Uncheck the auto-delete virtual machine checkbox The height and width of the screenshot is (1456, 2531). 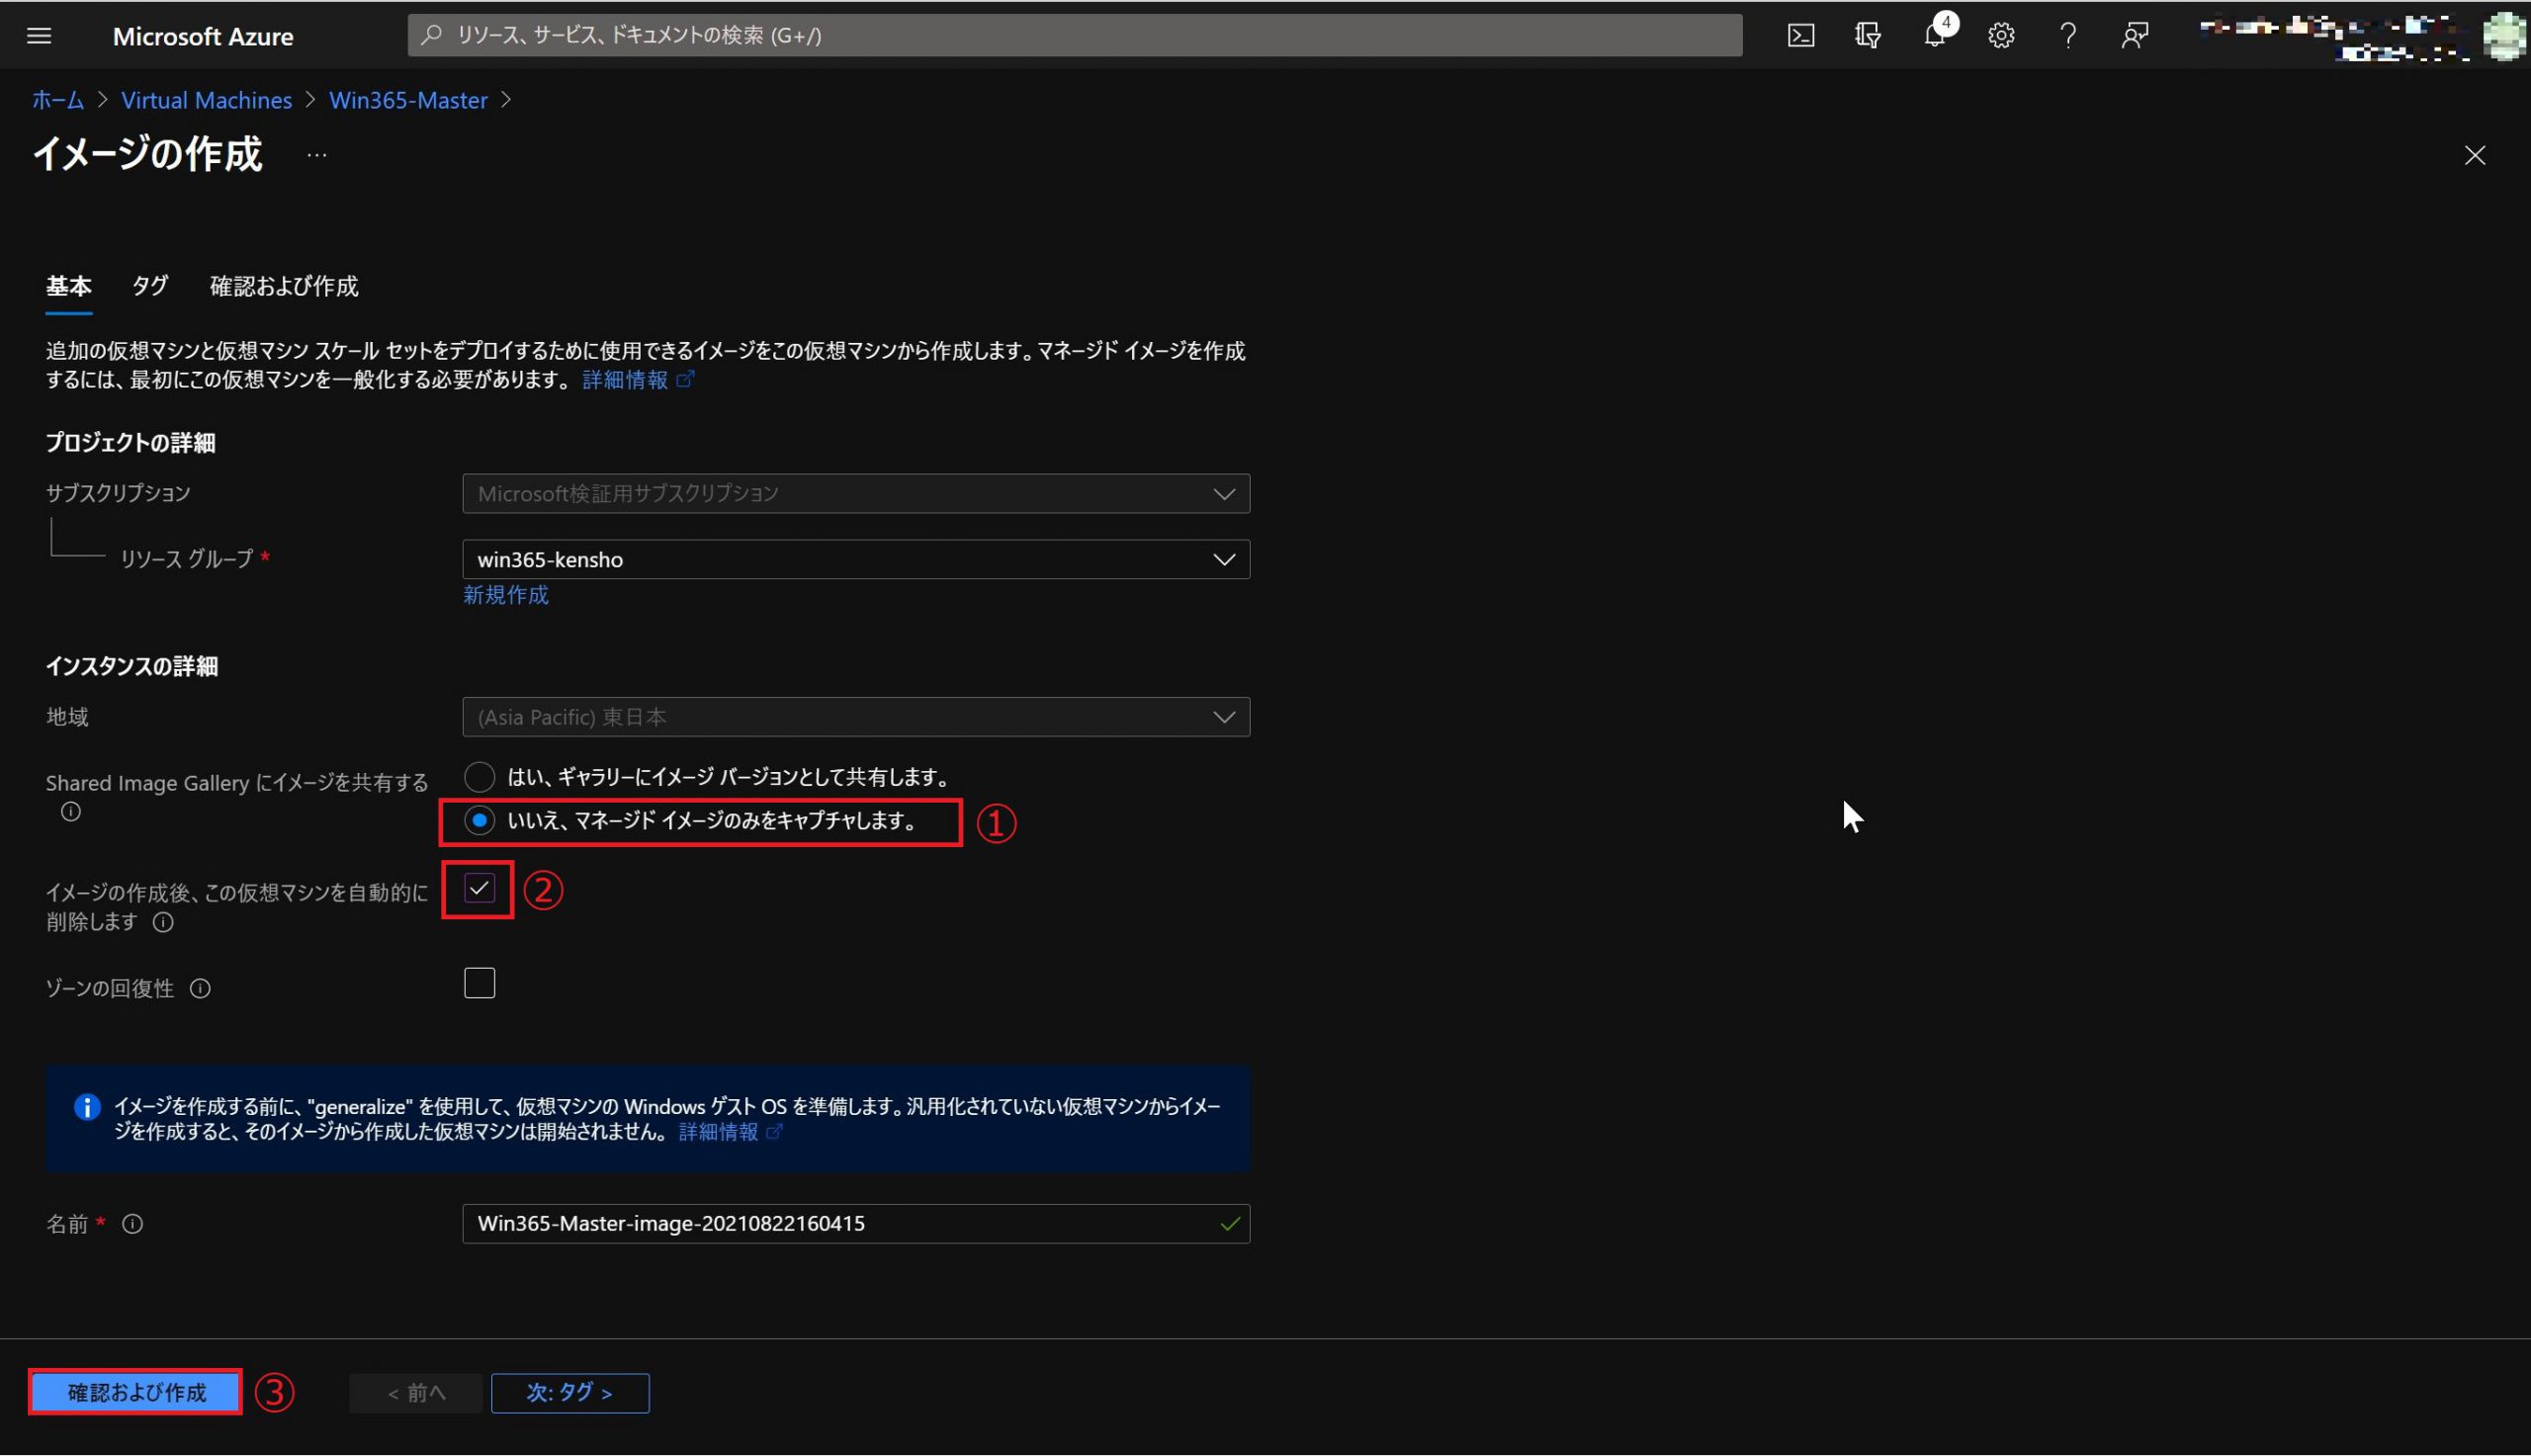point(480,889)
